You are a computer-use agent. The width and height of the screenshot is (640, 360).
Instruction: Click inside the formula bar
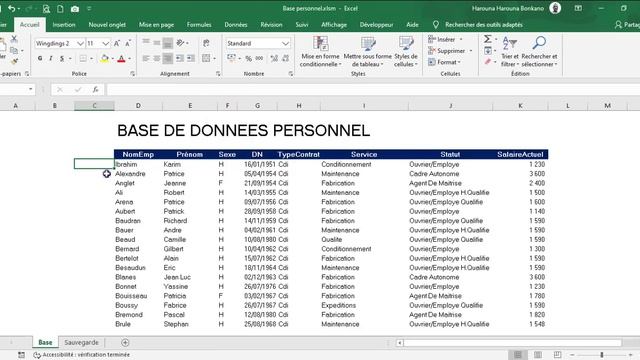(372, 89)
